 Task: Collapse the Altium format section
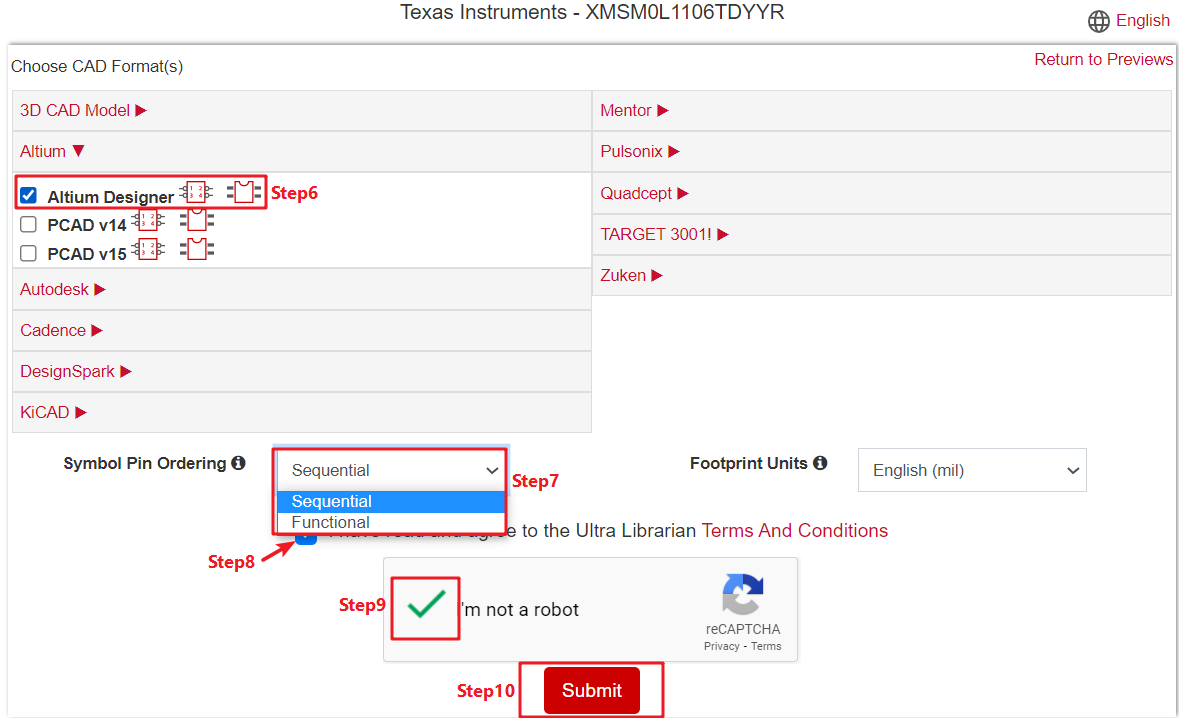pyautogui.click(x=52, y=152)
